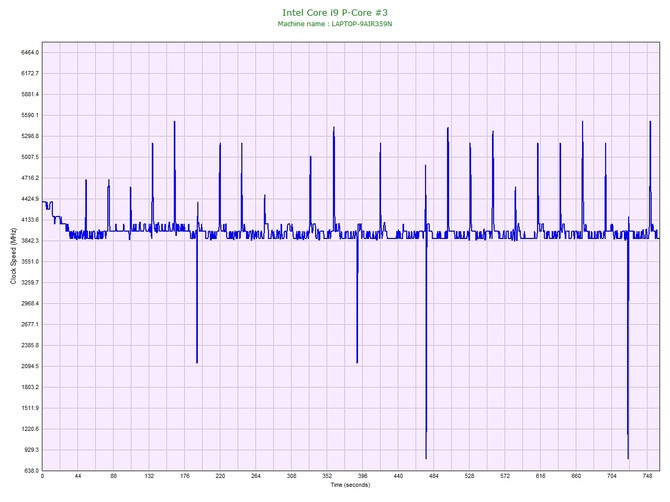670x502 pixels.
Task: Click the 264 tick on time axis
Action: [256, 476]
